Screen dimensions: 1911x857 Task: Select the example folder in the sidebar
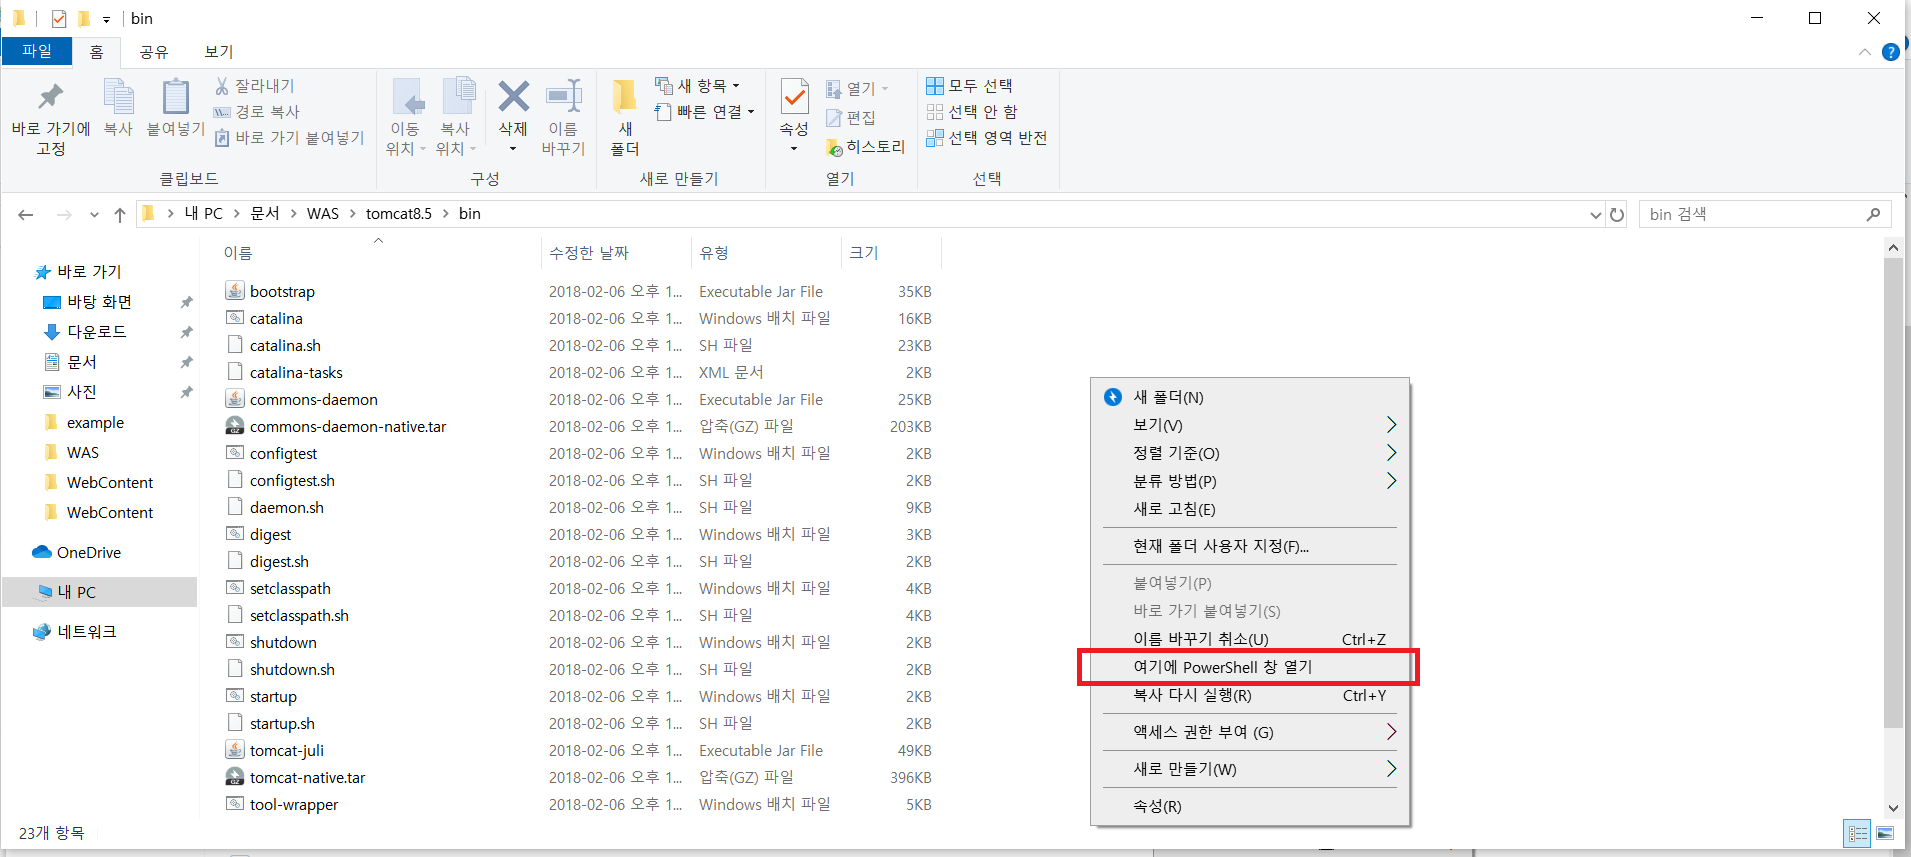point(95,422)
